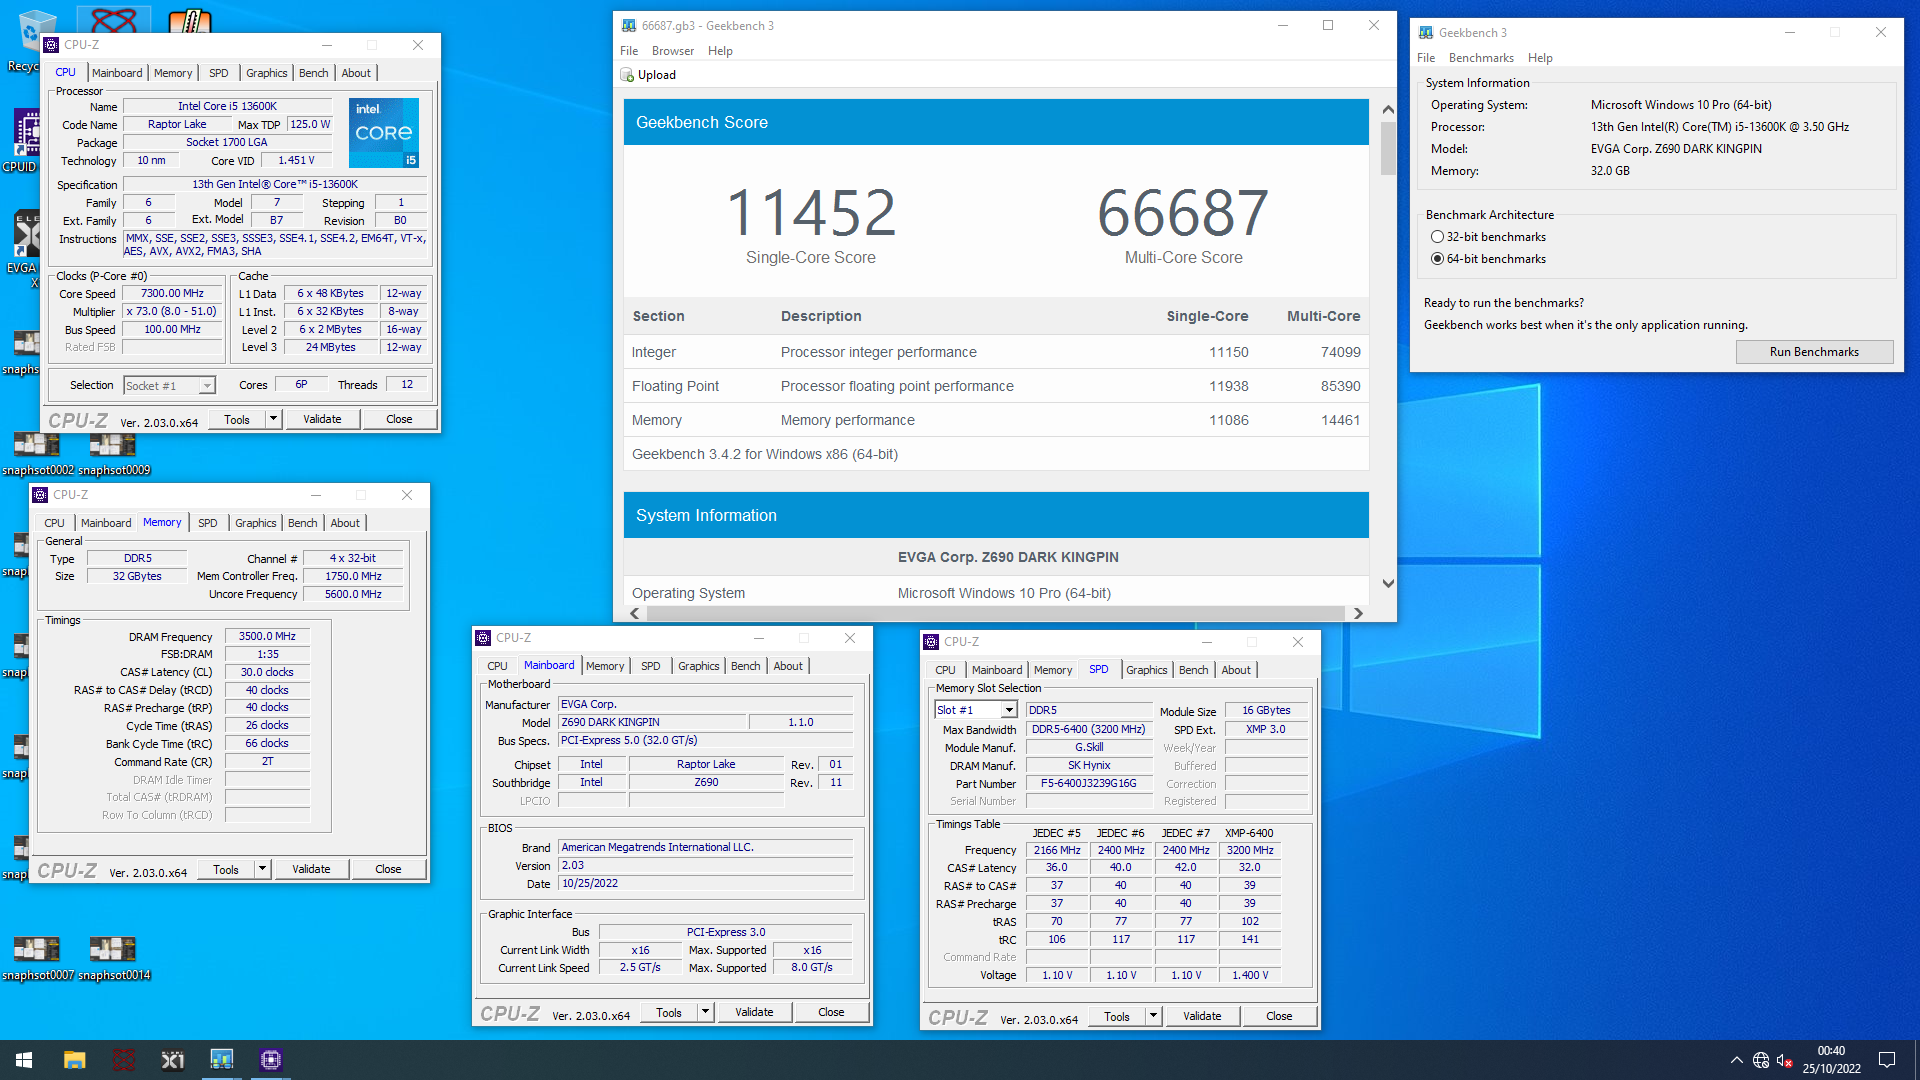The image size is (1920, 1080).
Task: Open the notification center icon
Action: point(1887,1060)
